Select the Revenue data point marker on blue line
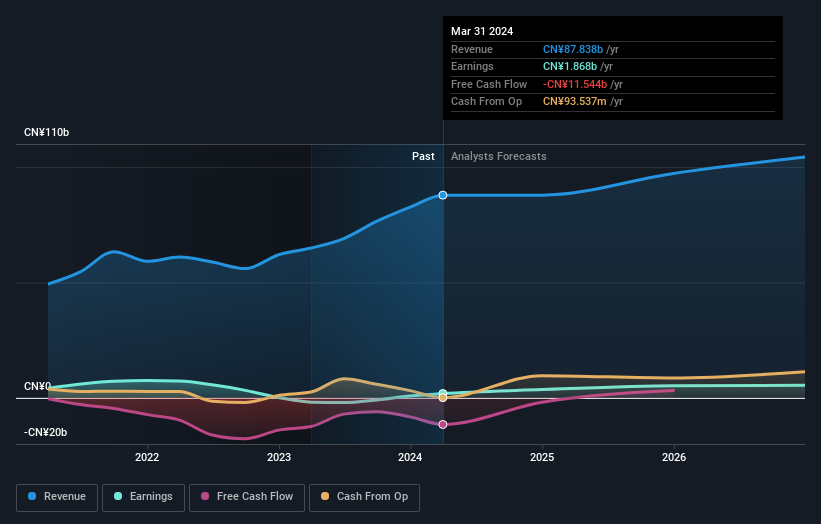Screen dimensions: 821x524 [443, 195]
